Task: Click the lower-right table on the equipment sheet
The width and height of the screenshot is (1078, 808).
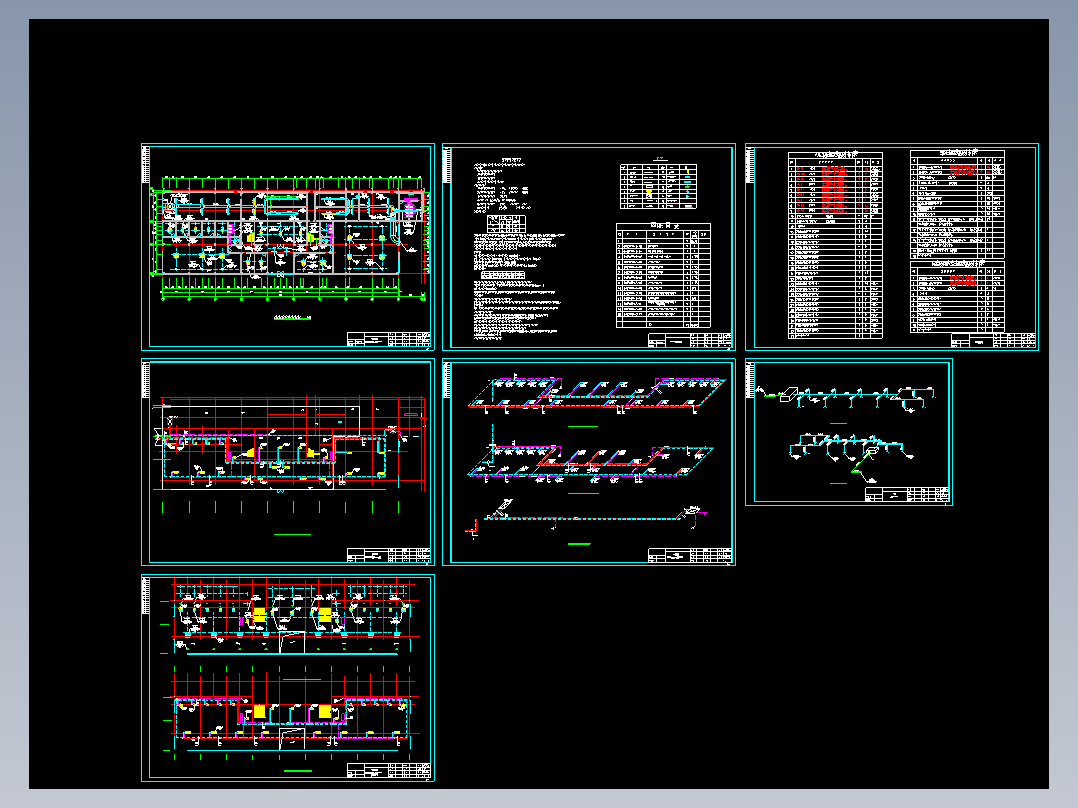Action: [957, 296]
